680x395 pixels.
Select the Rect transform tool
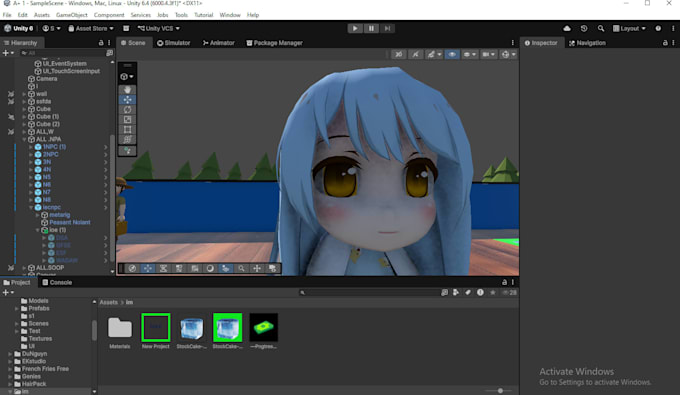[x=127, y=129]
